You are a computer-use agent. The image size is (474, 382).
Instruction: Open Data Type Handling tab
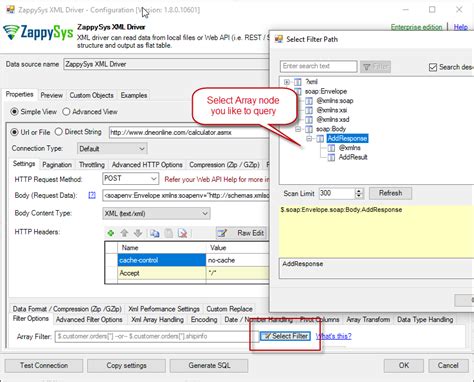pyautogui.click(x=425, y=319)
